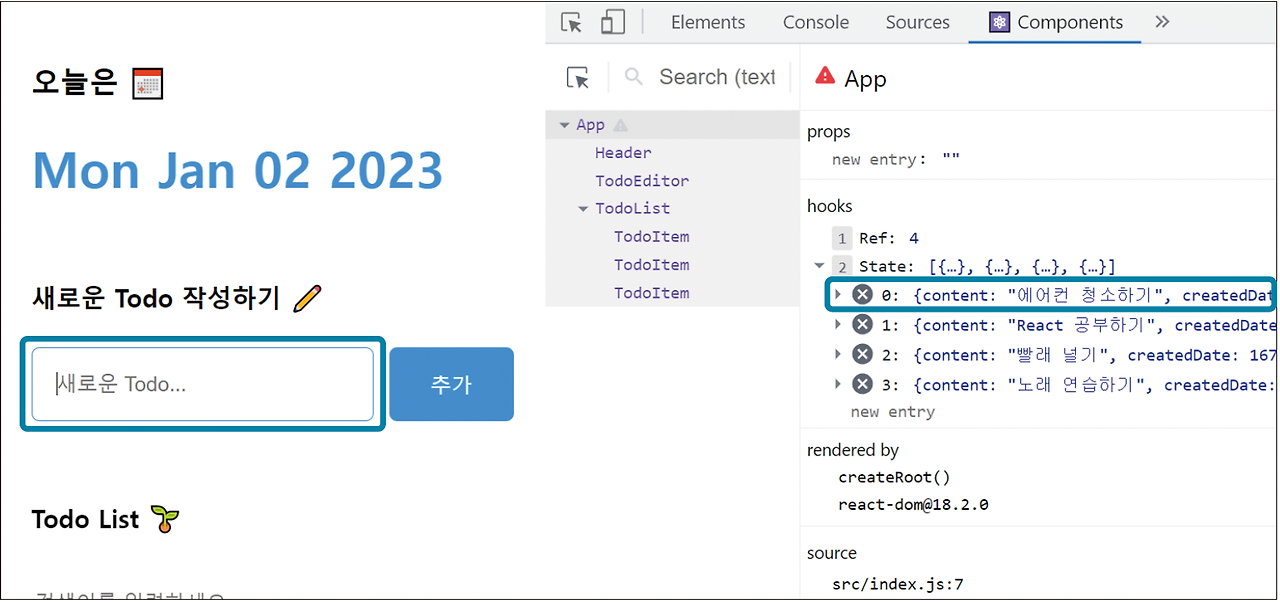Click new entry under State hook
Viewport: 1280px width, 602px height.
tap(893, 412)
